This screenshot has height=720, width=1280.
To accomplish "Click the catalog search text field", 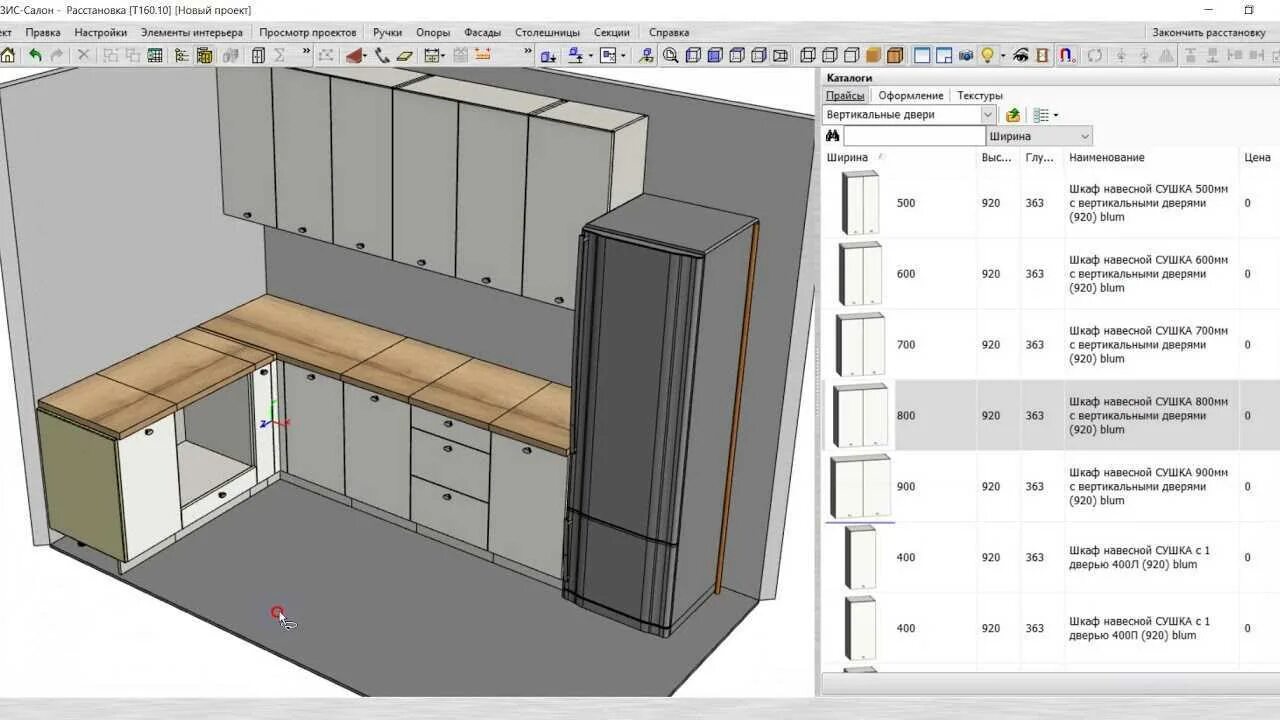I will pos(914,136).
